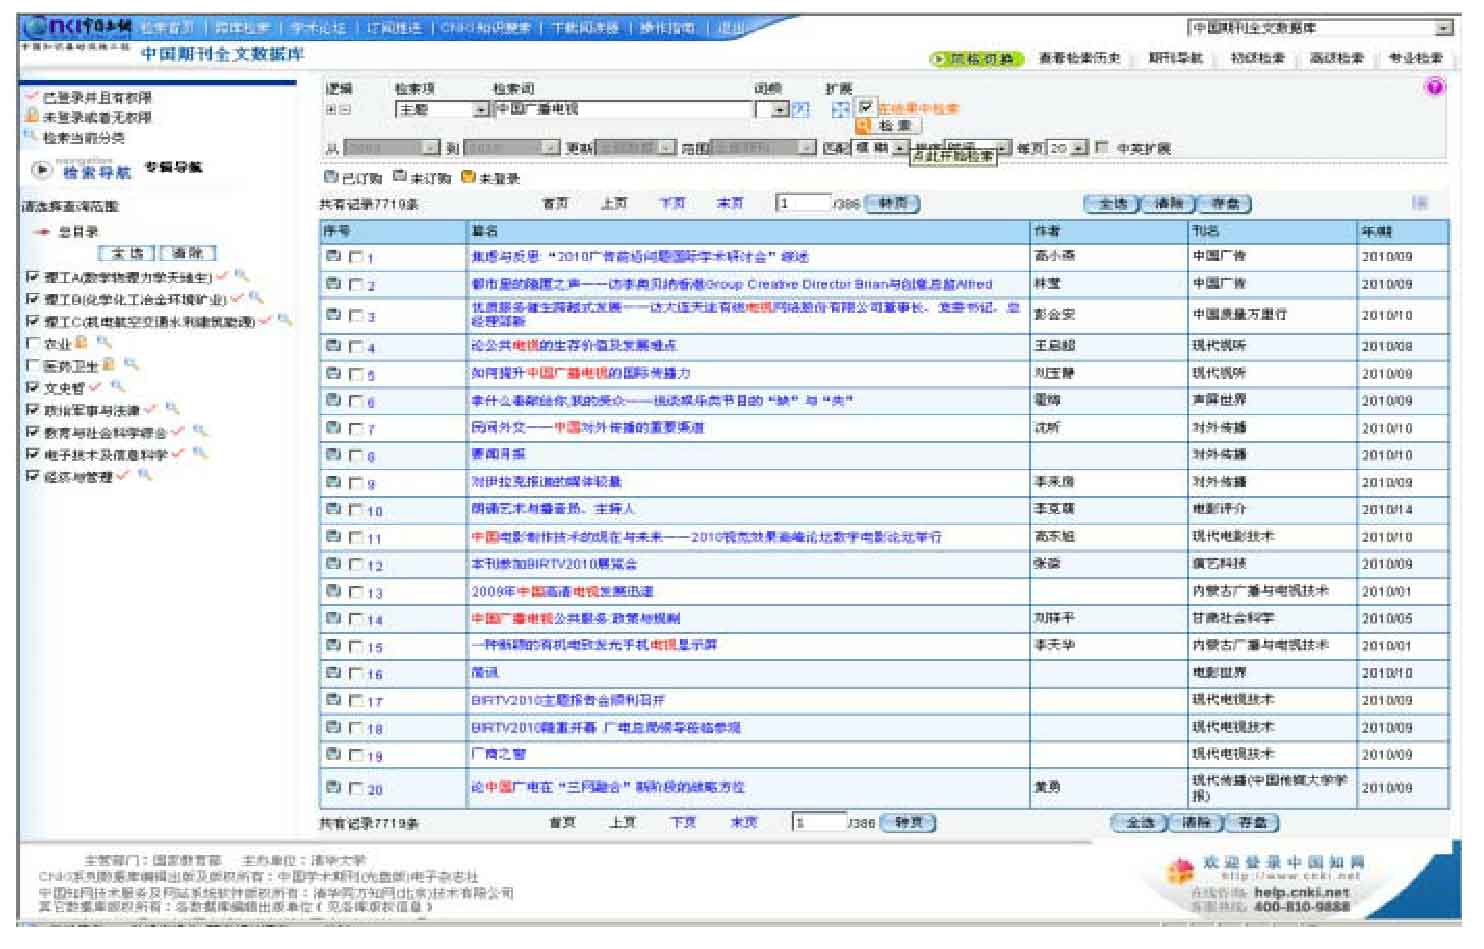Click 清除 under 总目录 in the sidebar
The width and height of the screenshot is (1484, 949).
tap(188, 254)
